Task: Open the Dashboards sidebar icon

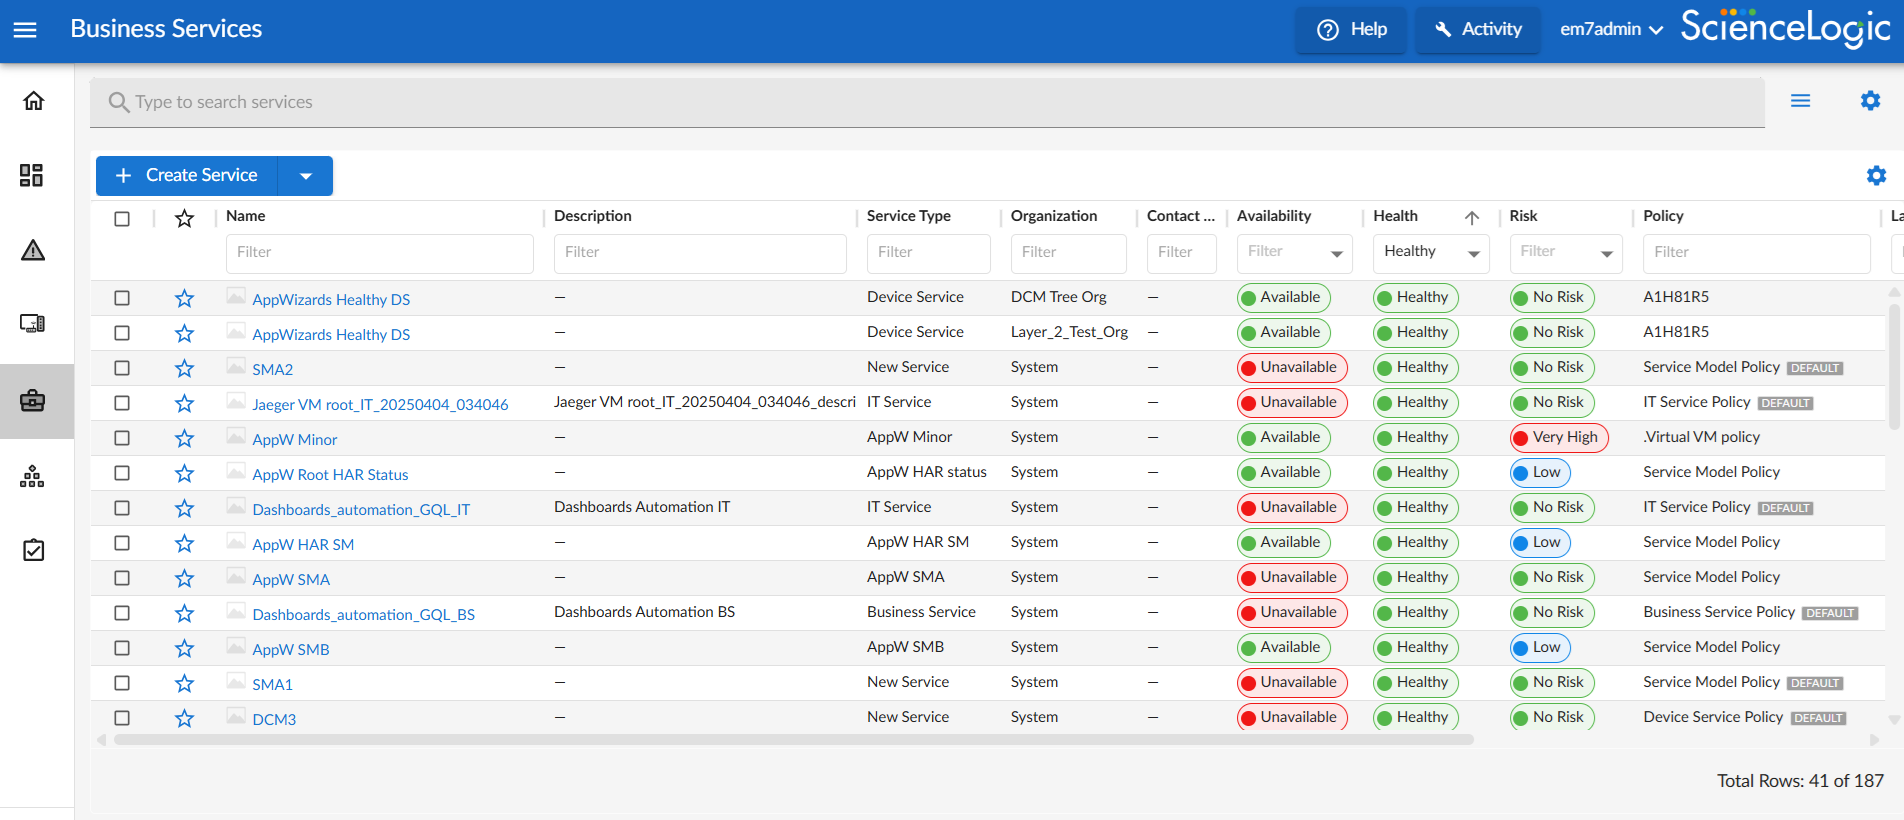Action: (x=32, y=176)
